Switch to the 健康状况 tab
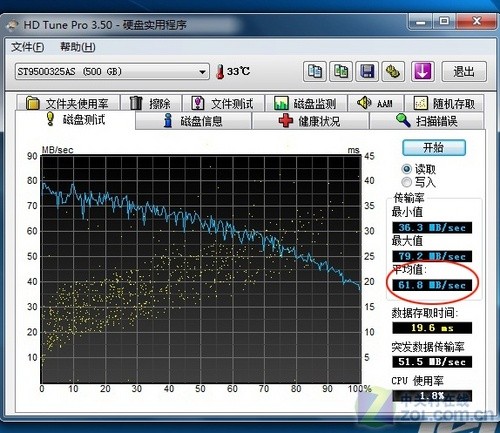 310,121
